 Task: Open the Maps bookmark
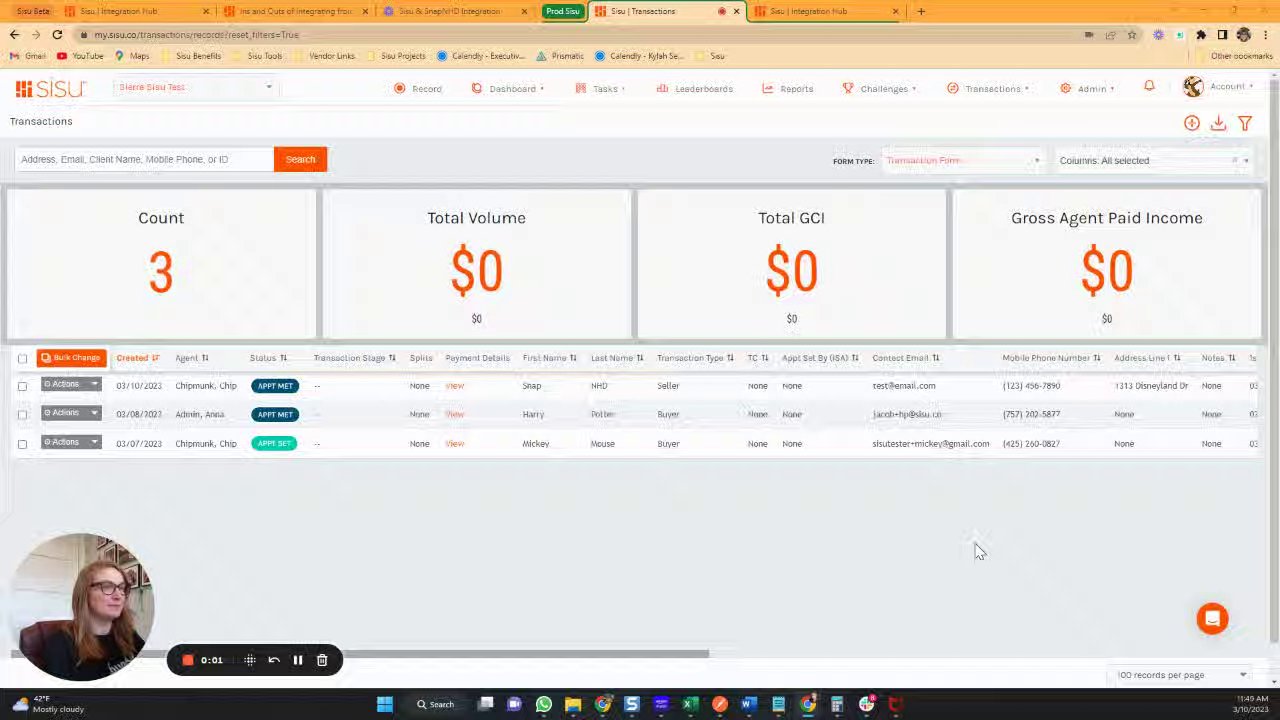(132, 56)
